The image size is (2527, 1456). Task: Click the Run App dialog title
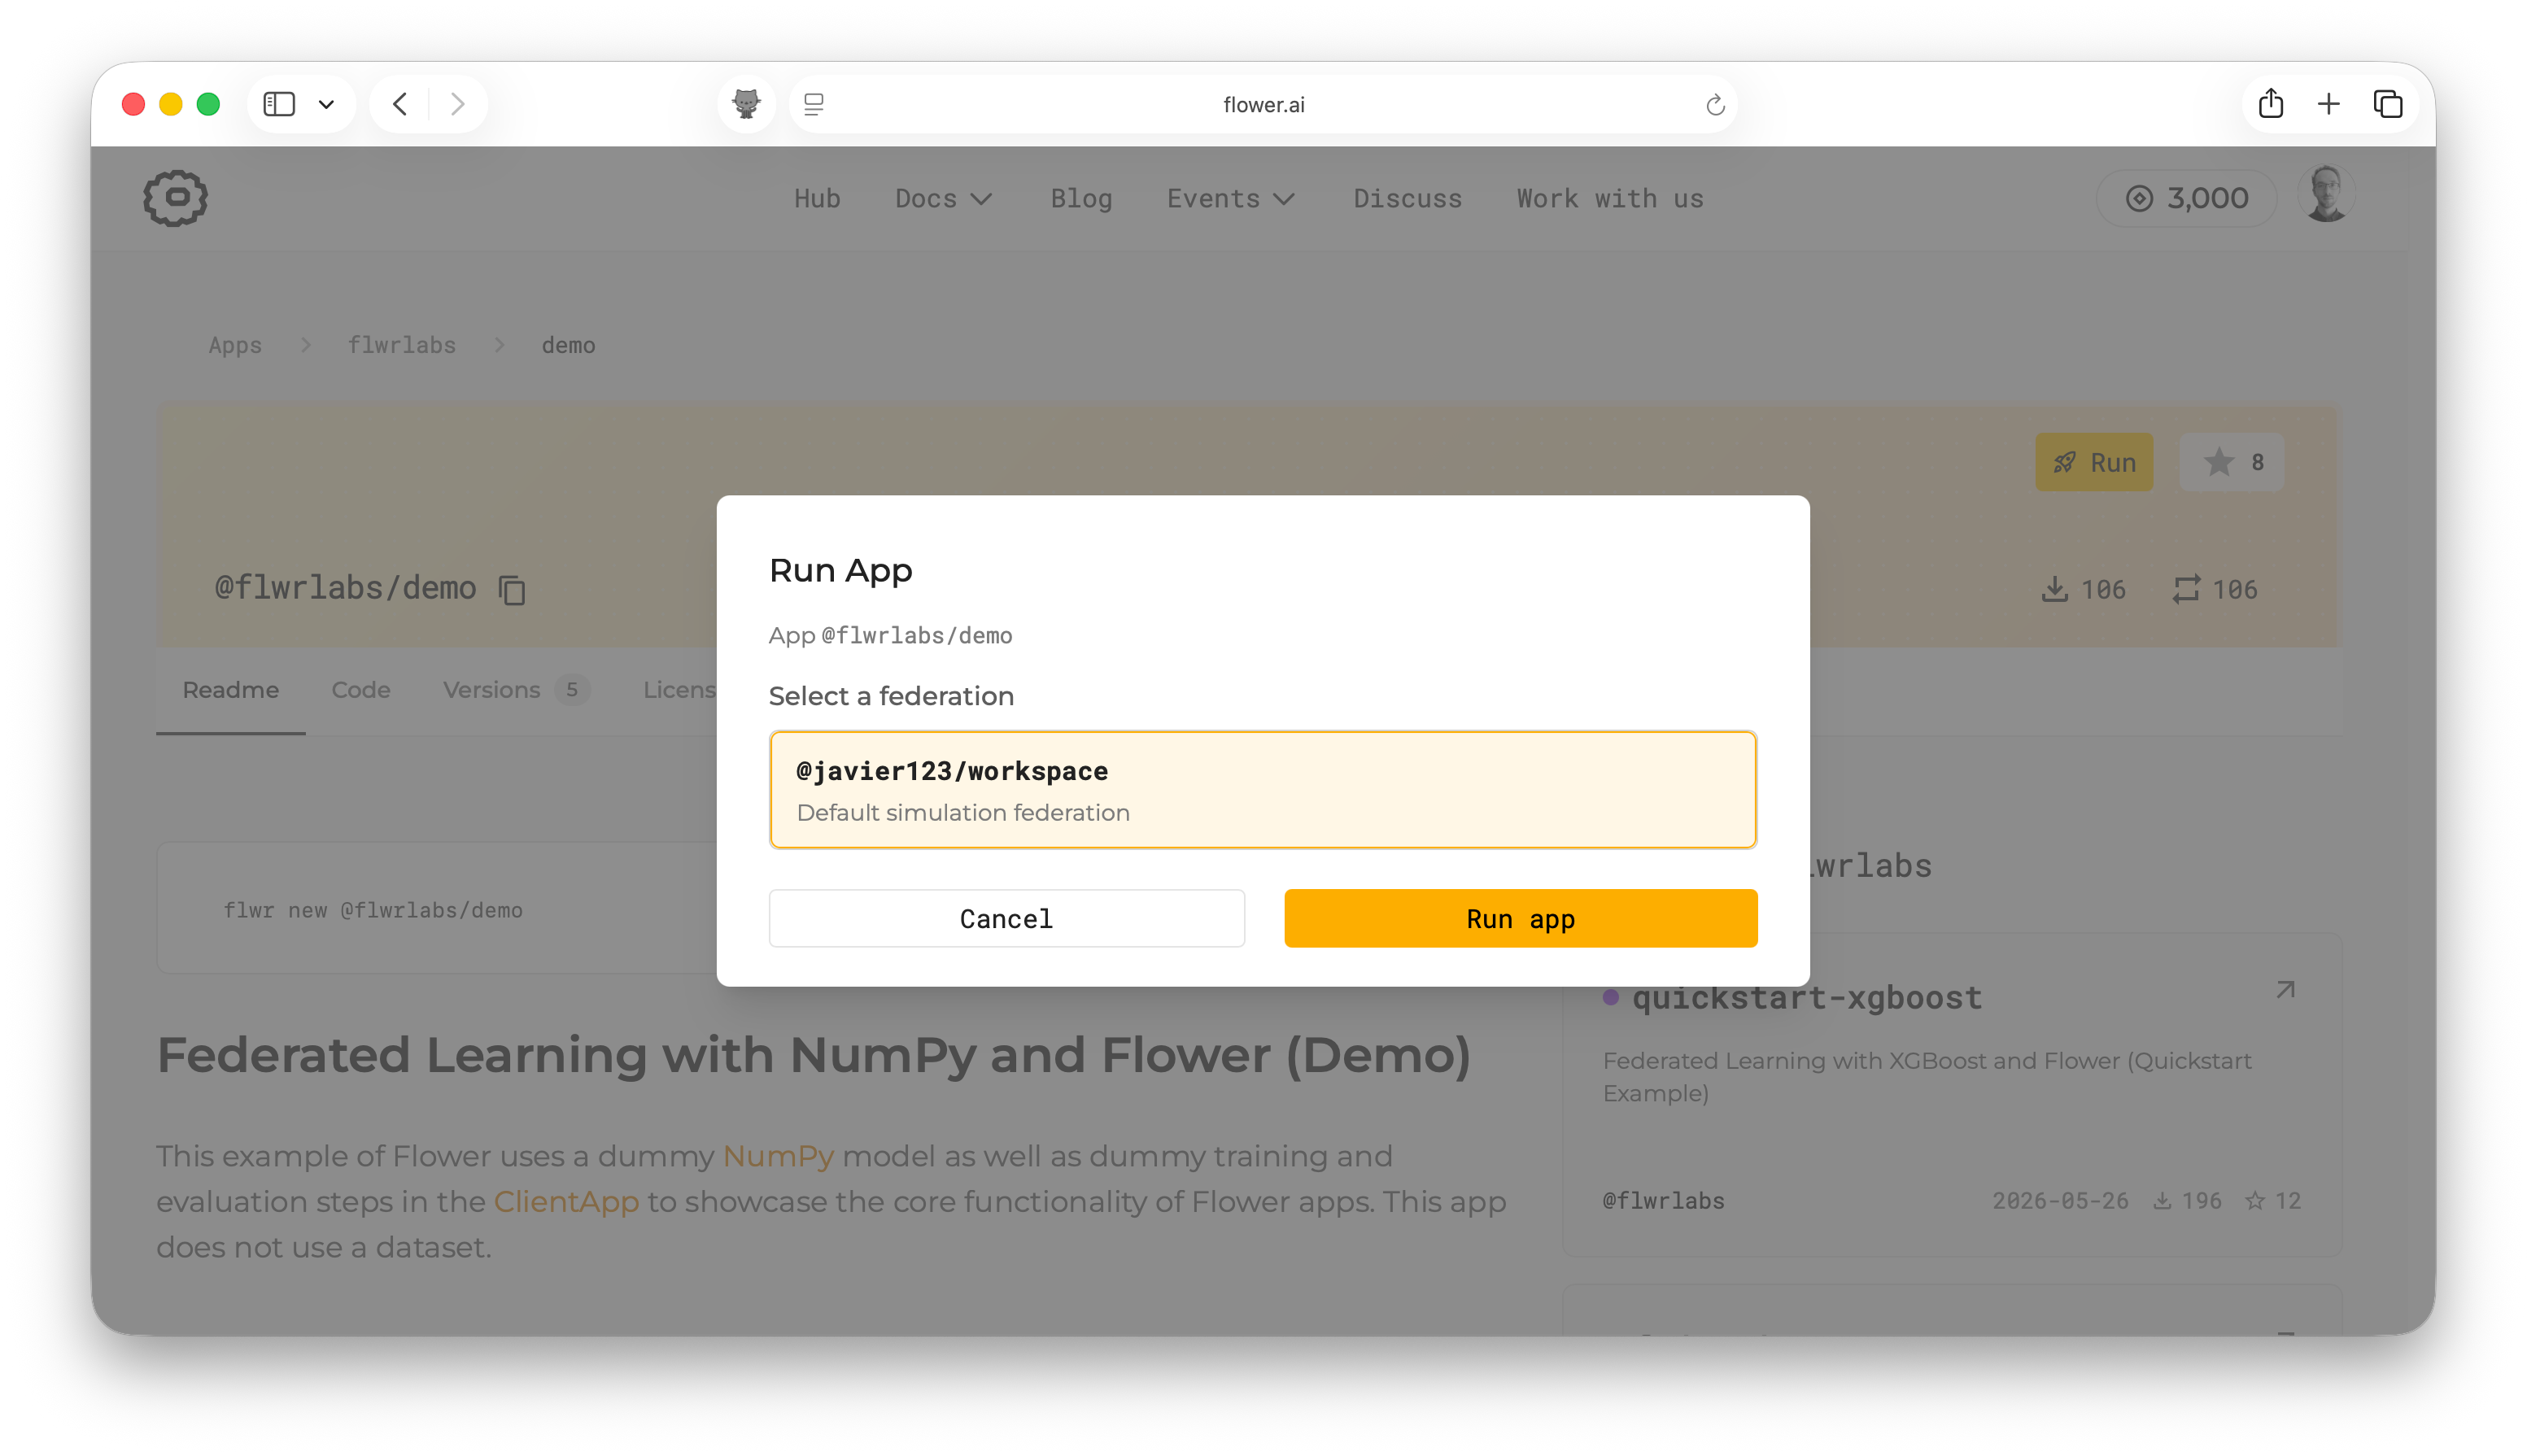click(840, 571)
